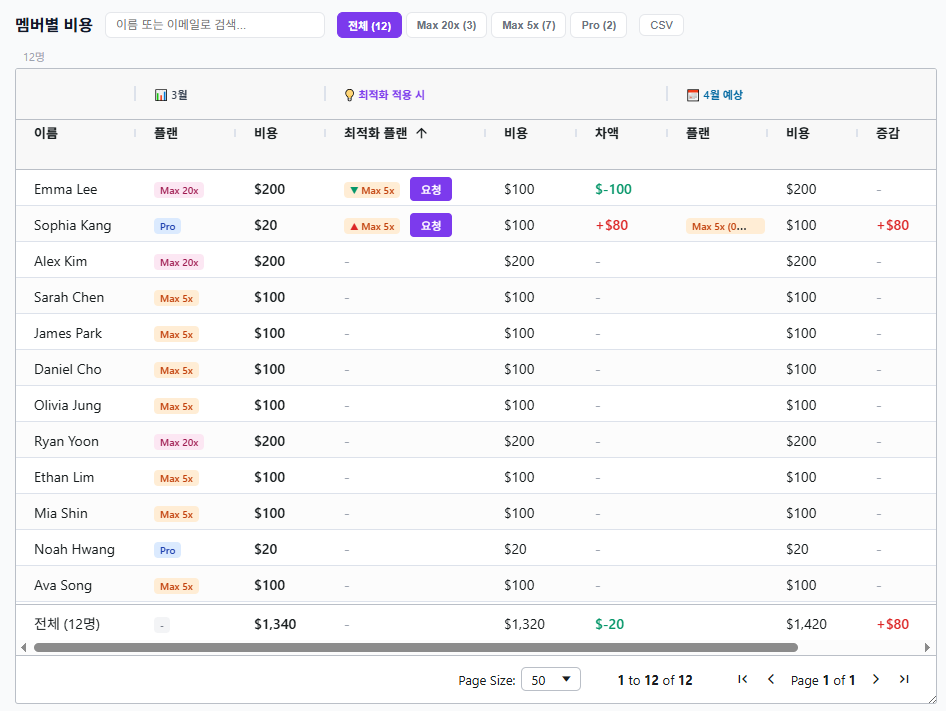Filter by Max 20x (3) plan

click(446, 25)
